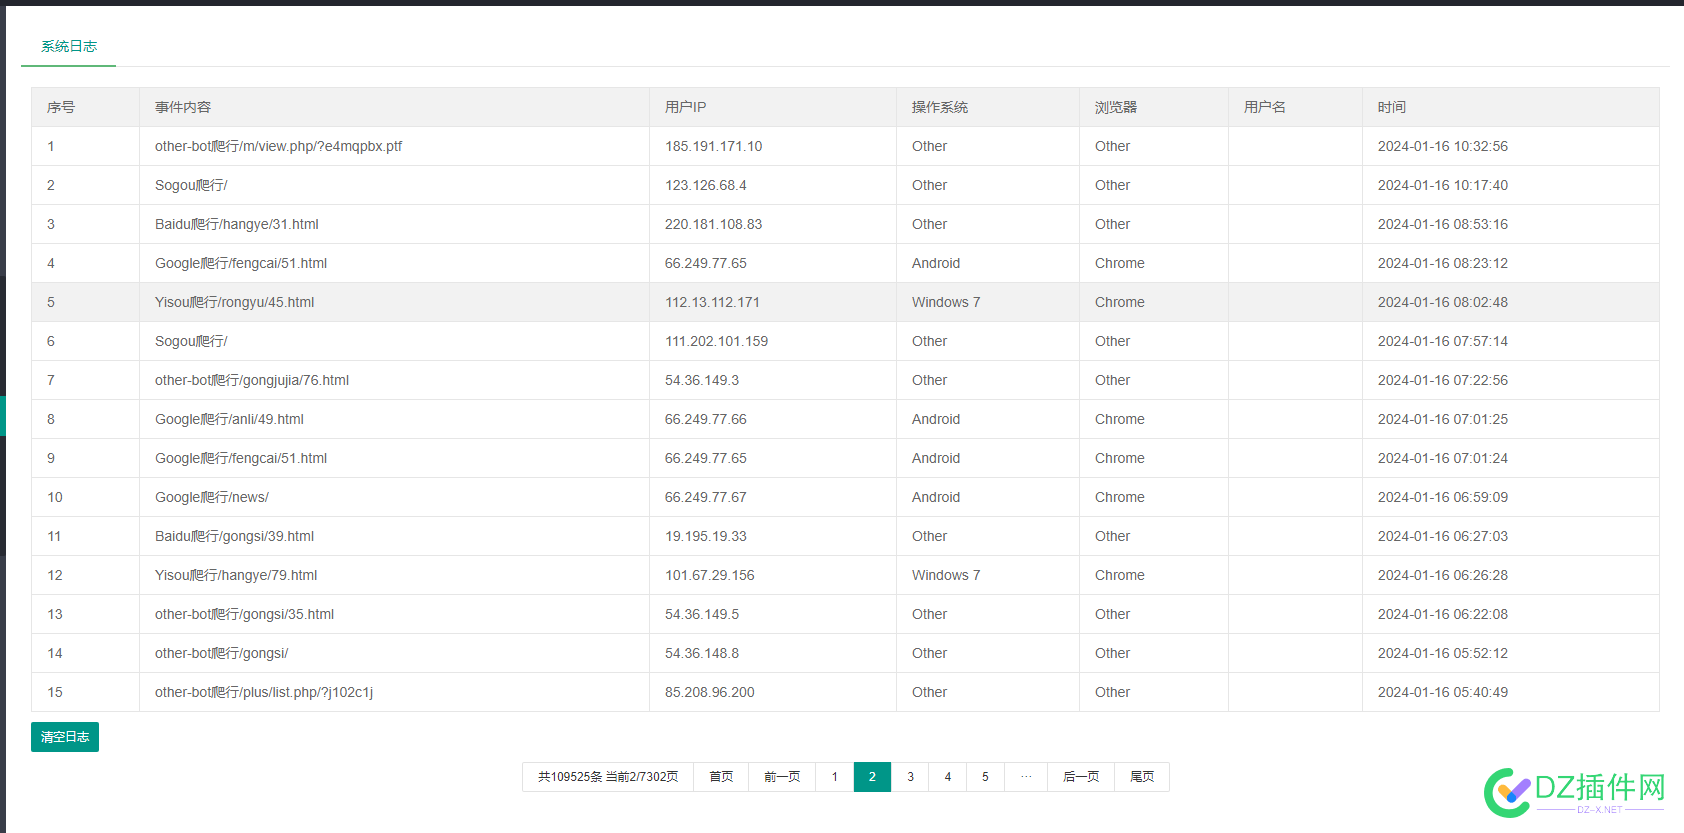Click timestamp 2024-01-16 05:52:12
The image size is (1684, 833).
pyautogui.click(x=1443, y=653)
